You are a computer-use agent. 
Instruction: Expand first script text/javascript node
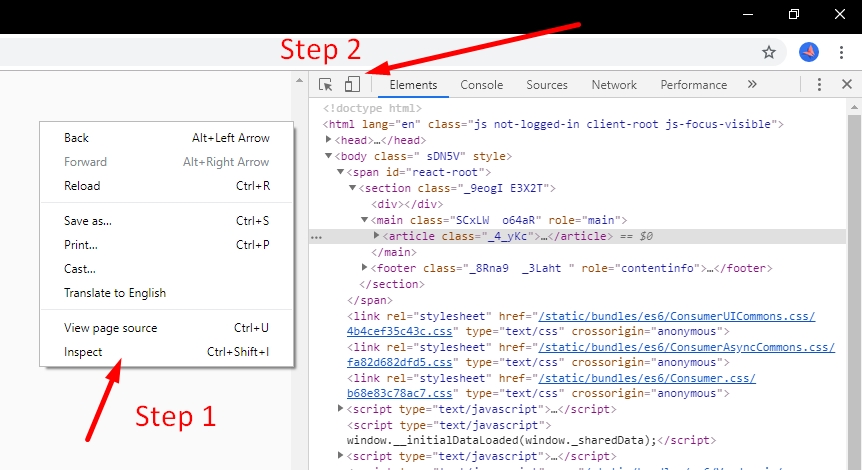click(x=340, y=408)
